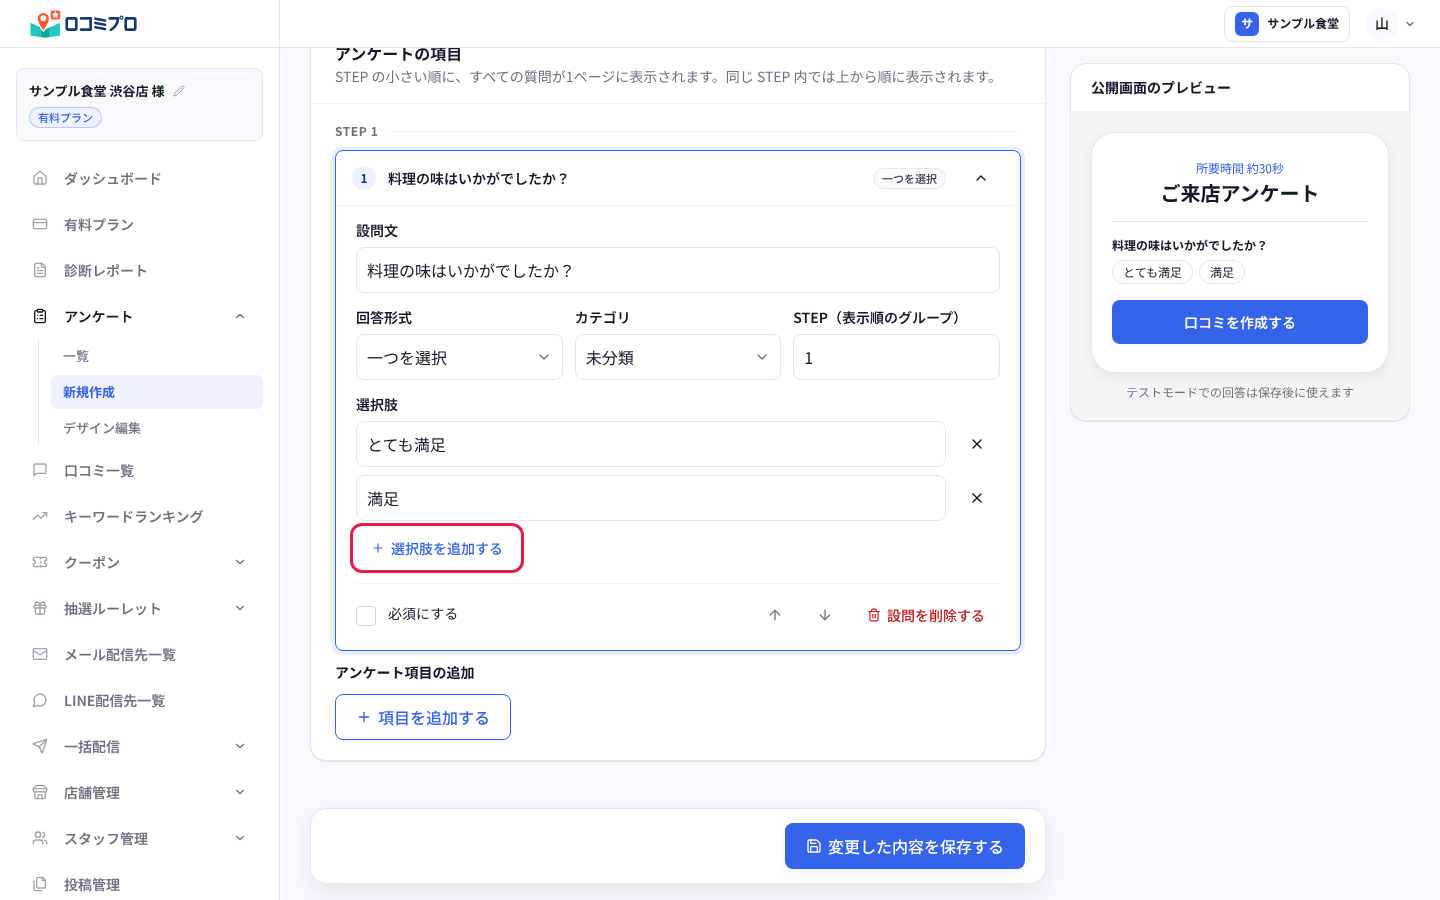1440x900 pixels.
Task: Click the クーポン ticket icon
Action: tap(40, 562)
